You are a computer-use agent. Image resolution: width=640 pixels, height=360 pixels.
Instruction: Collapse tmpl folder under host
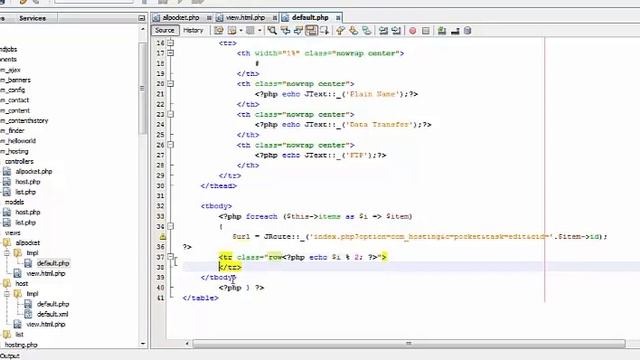click(x=7, y=294)
